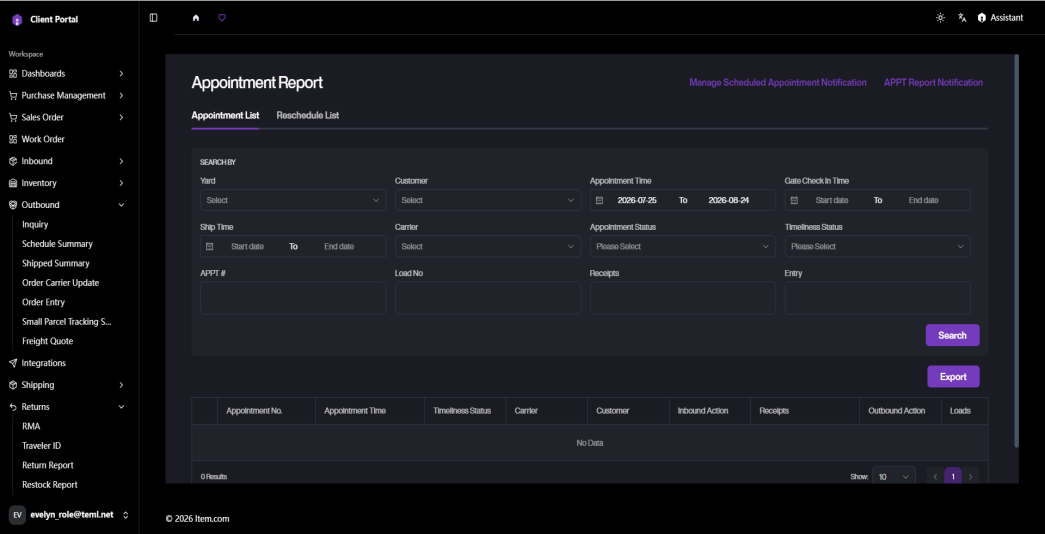Expand the Shipping chevron
Viewport: 1045px width, 534px height.
(121, 385)
